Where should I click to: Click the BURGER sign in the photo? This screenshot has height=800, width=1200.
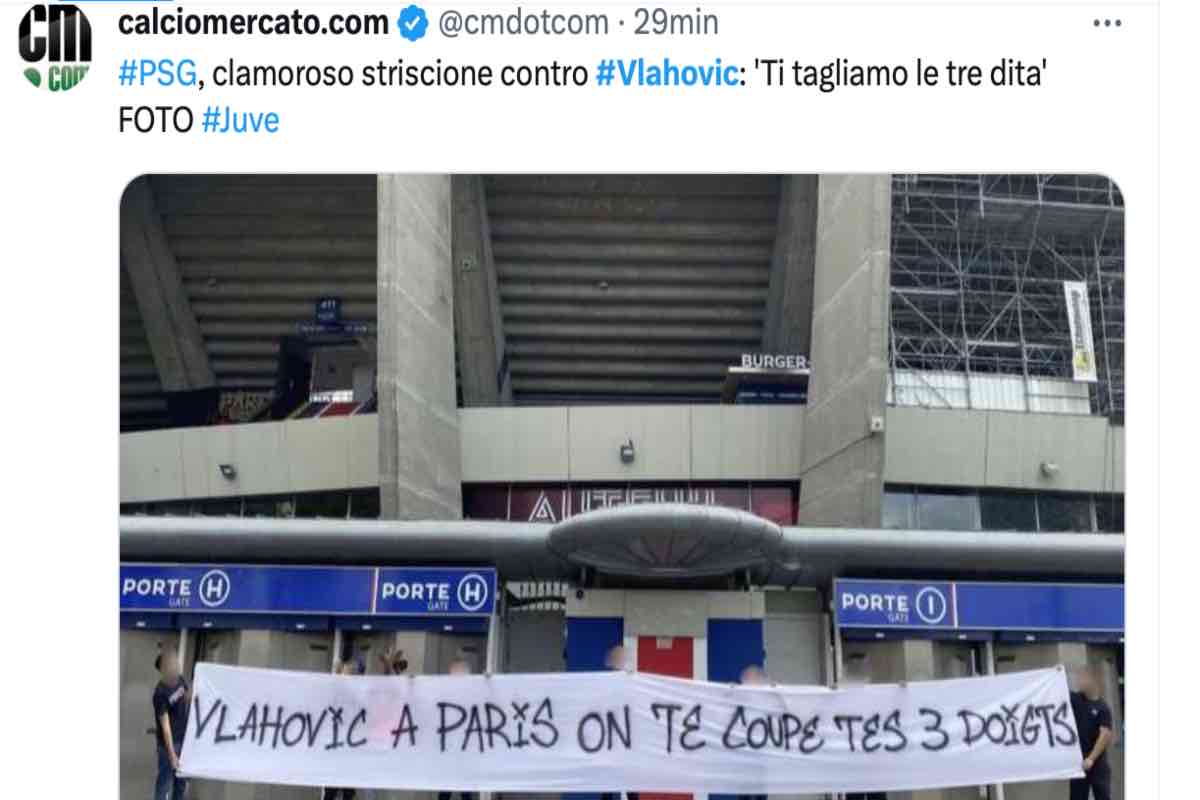coord(774,362)
